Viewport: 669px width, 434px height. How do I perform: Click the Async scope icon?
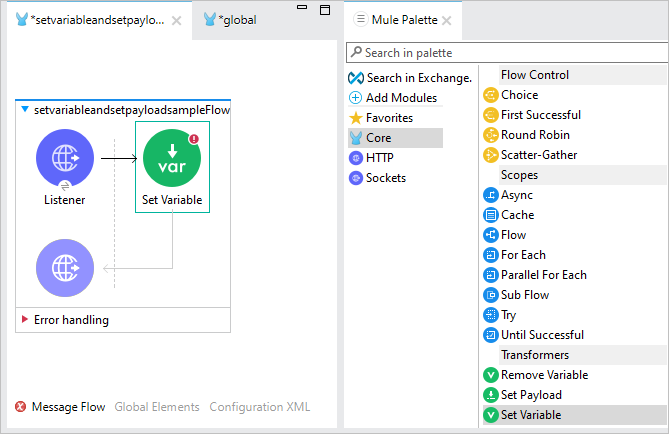point(491,195)
